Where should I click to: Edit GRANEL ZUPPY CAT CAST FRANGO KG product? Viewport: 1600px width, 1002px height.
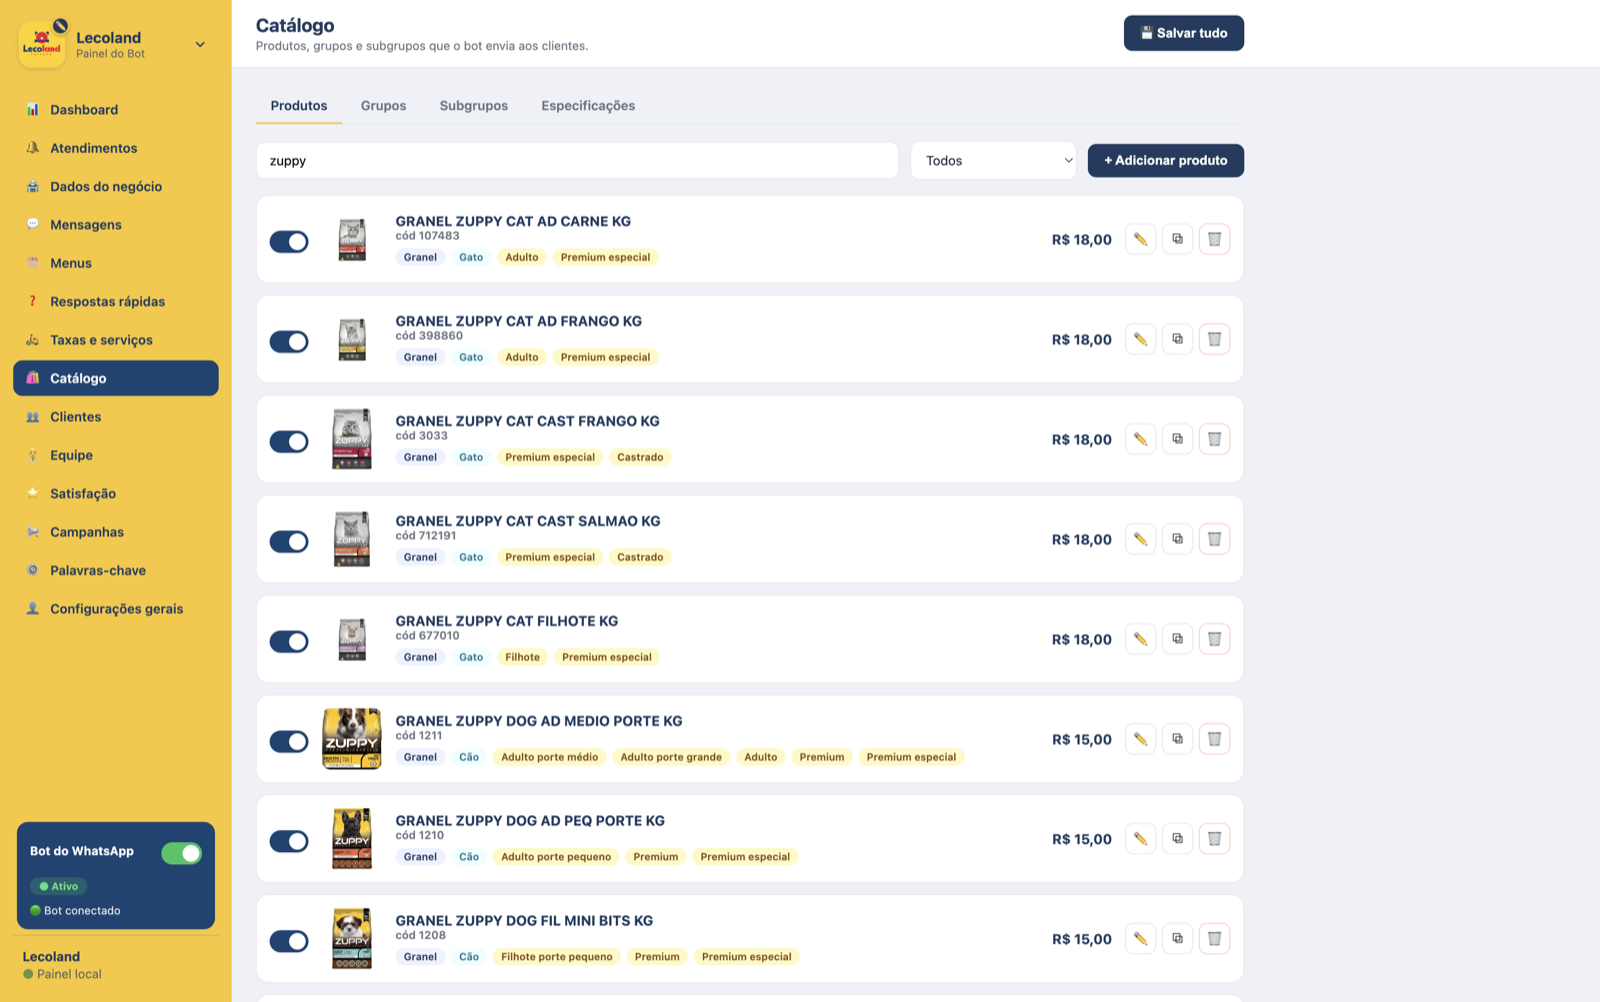pyautogui.click(x=1140, y=439)
